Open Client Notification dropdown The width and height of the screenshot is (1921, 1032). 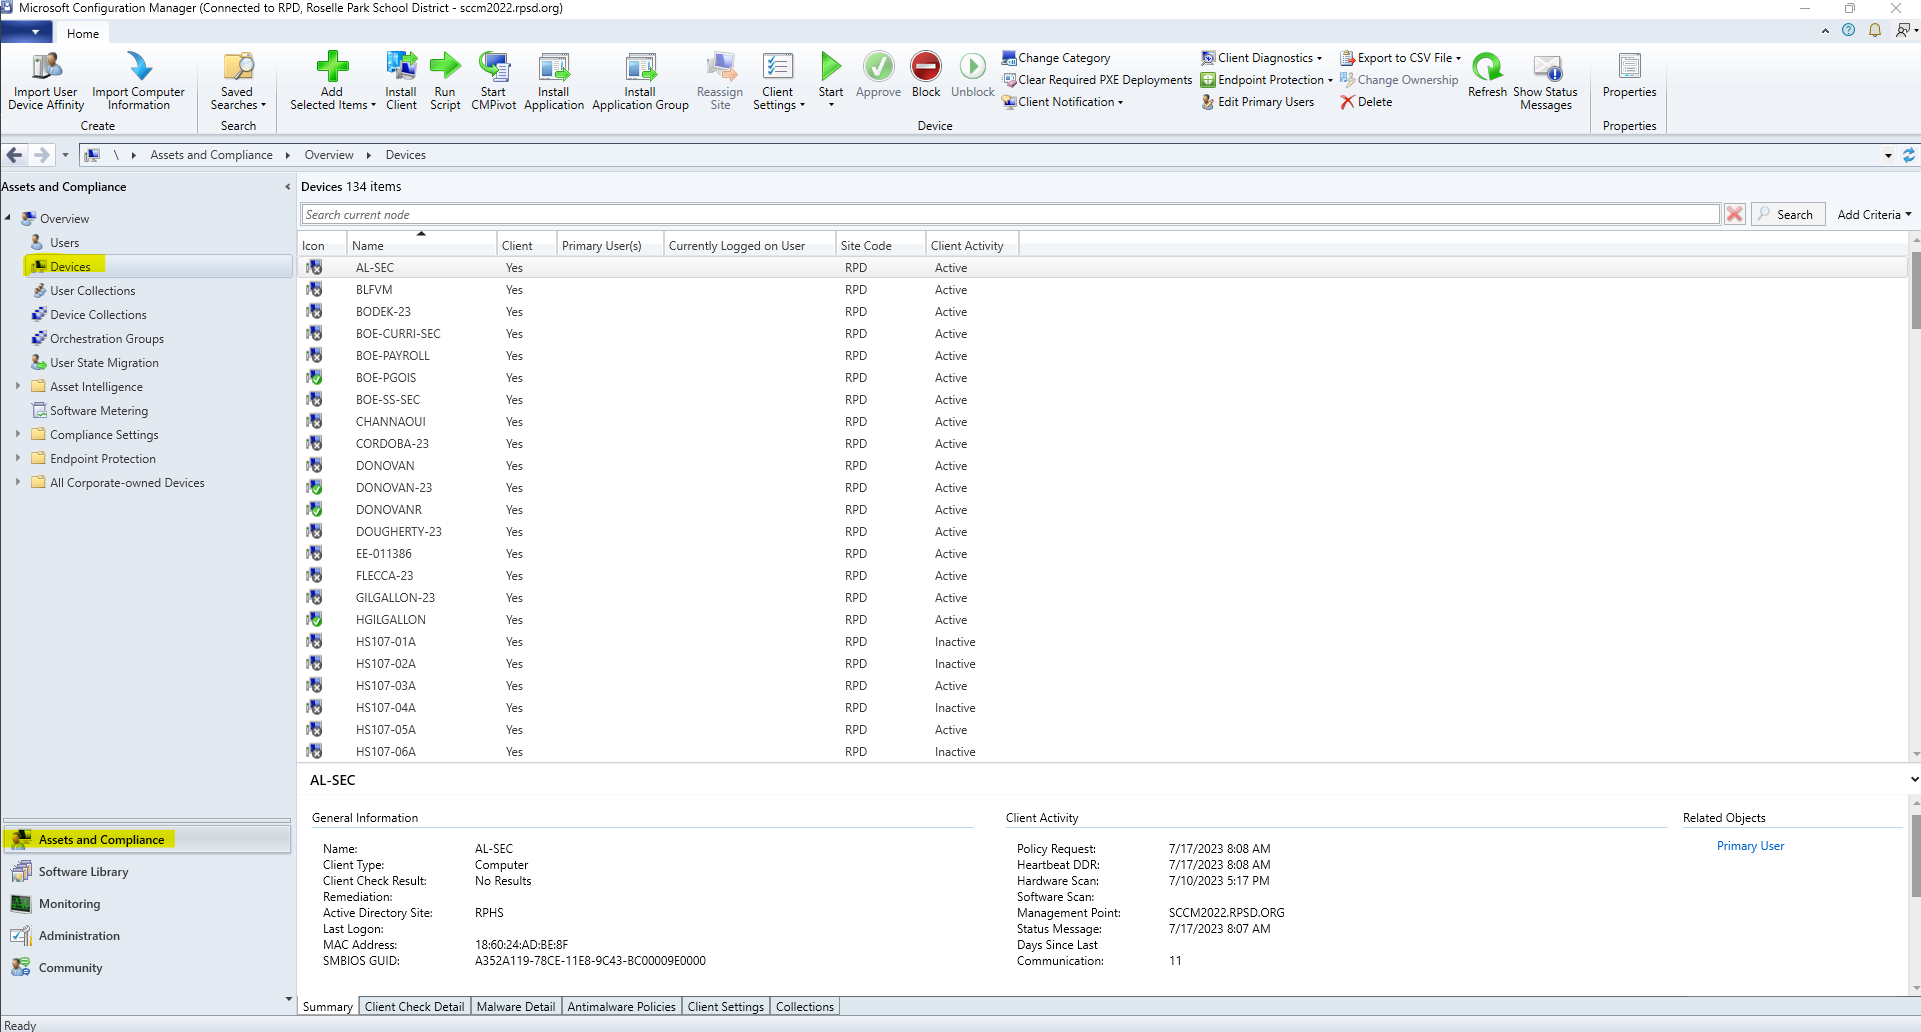pos(1062,102)
